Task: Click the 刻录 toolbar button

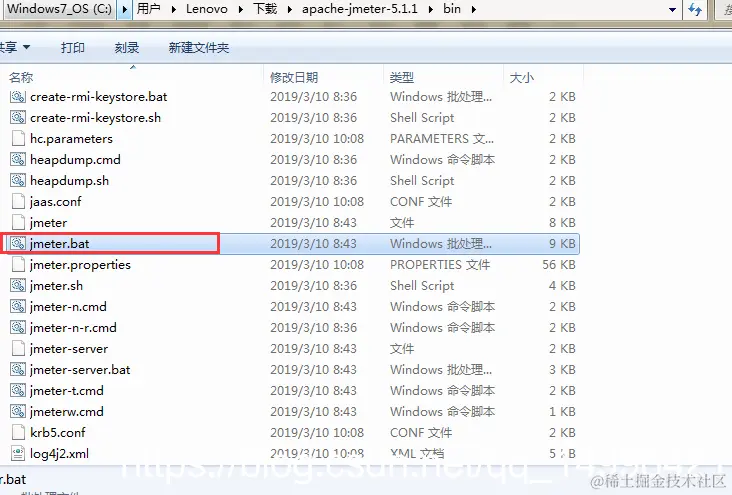Action: (127, 47)
